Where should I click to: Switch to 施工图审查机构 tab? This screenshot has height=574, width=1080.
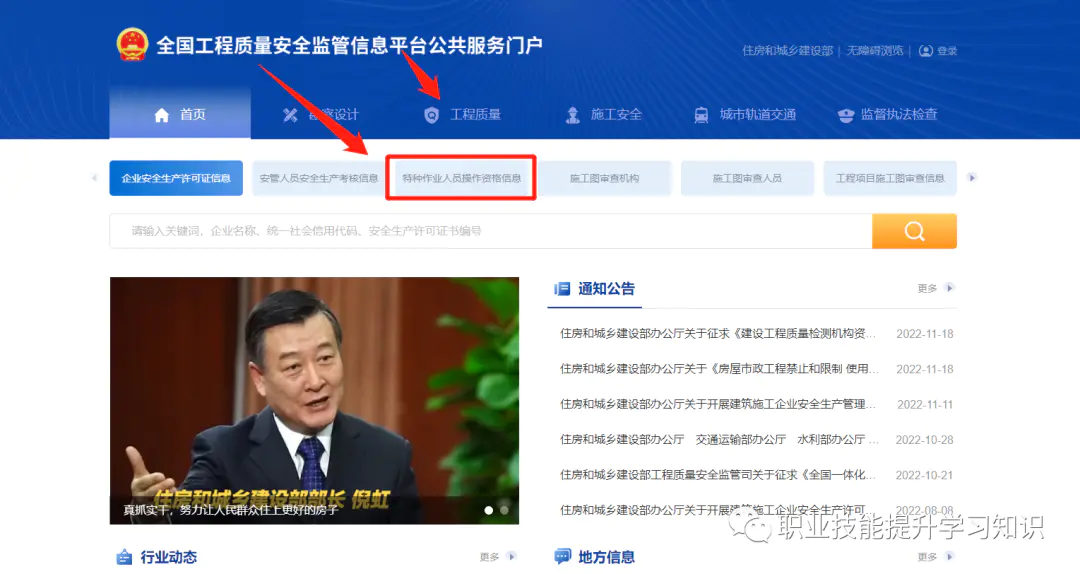click(604, 179)
